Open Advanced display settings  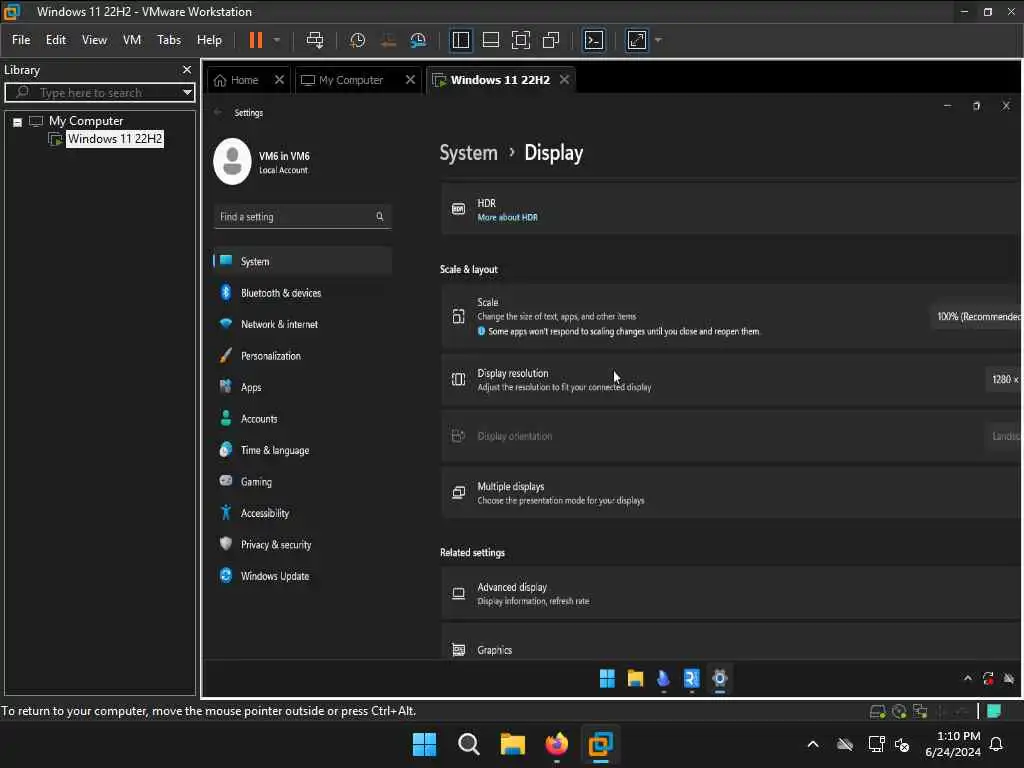tap(731, 594)
